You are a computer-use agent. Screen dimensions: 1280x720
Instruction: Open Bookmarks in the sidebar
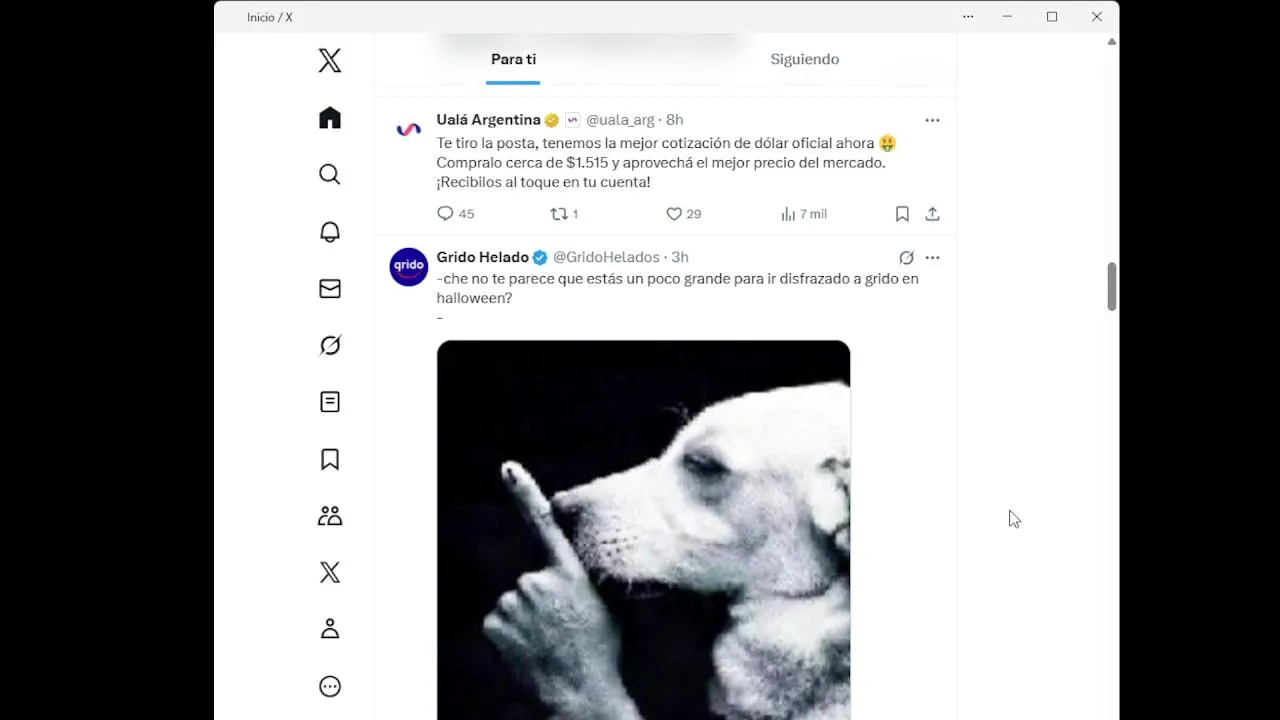(330, 459)
